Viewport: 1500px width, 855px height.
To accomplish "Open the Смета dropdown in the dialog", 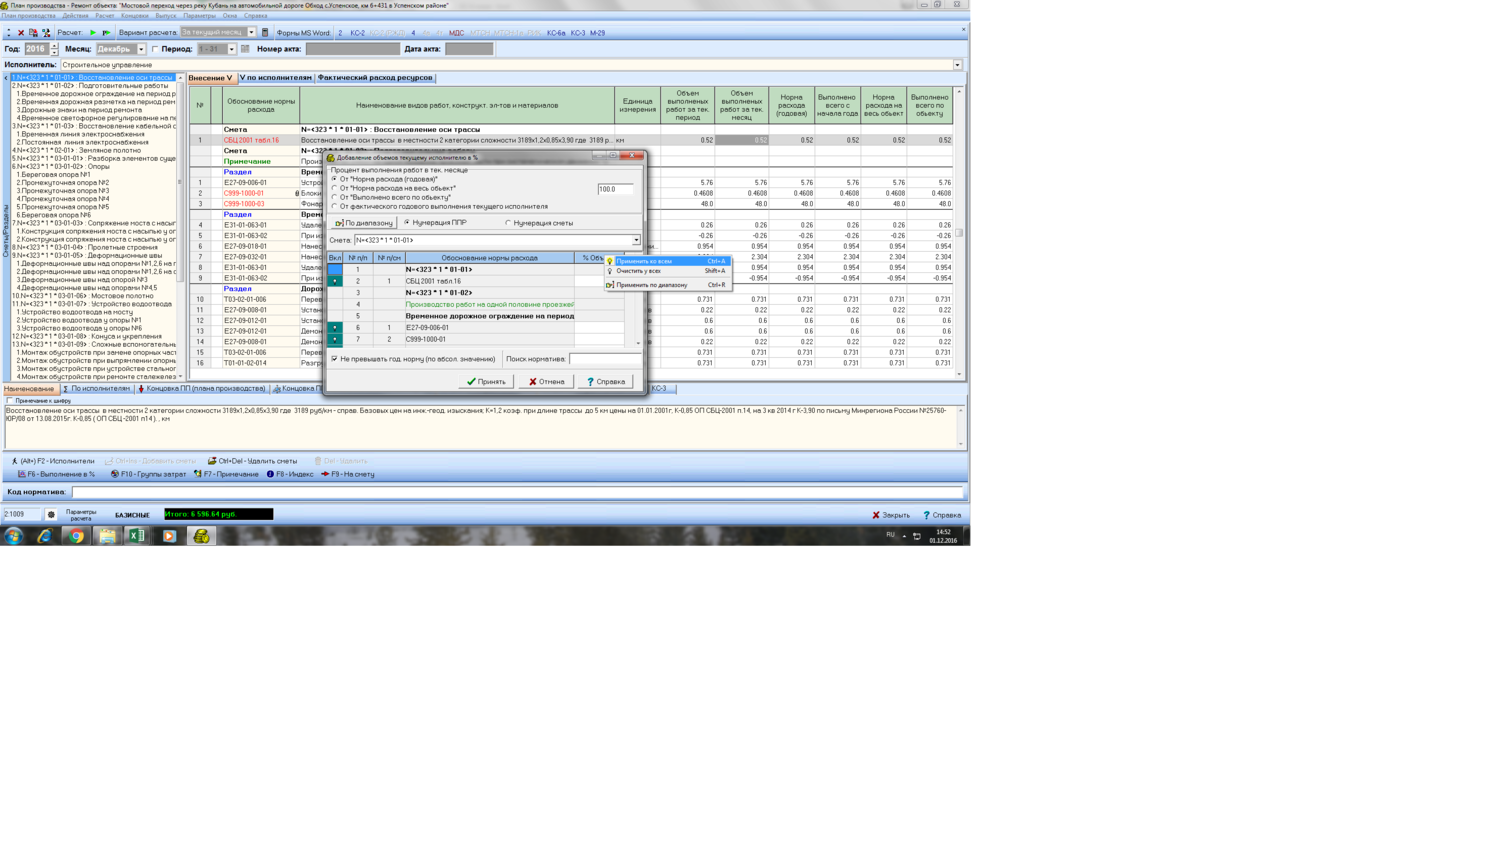I will click(636, 240).
